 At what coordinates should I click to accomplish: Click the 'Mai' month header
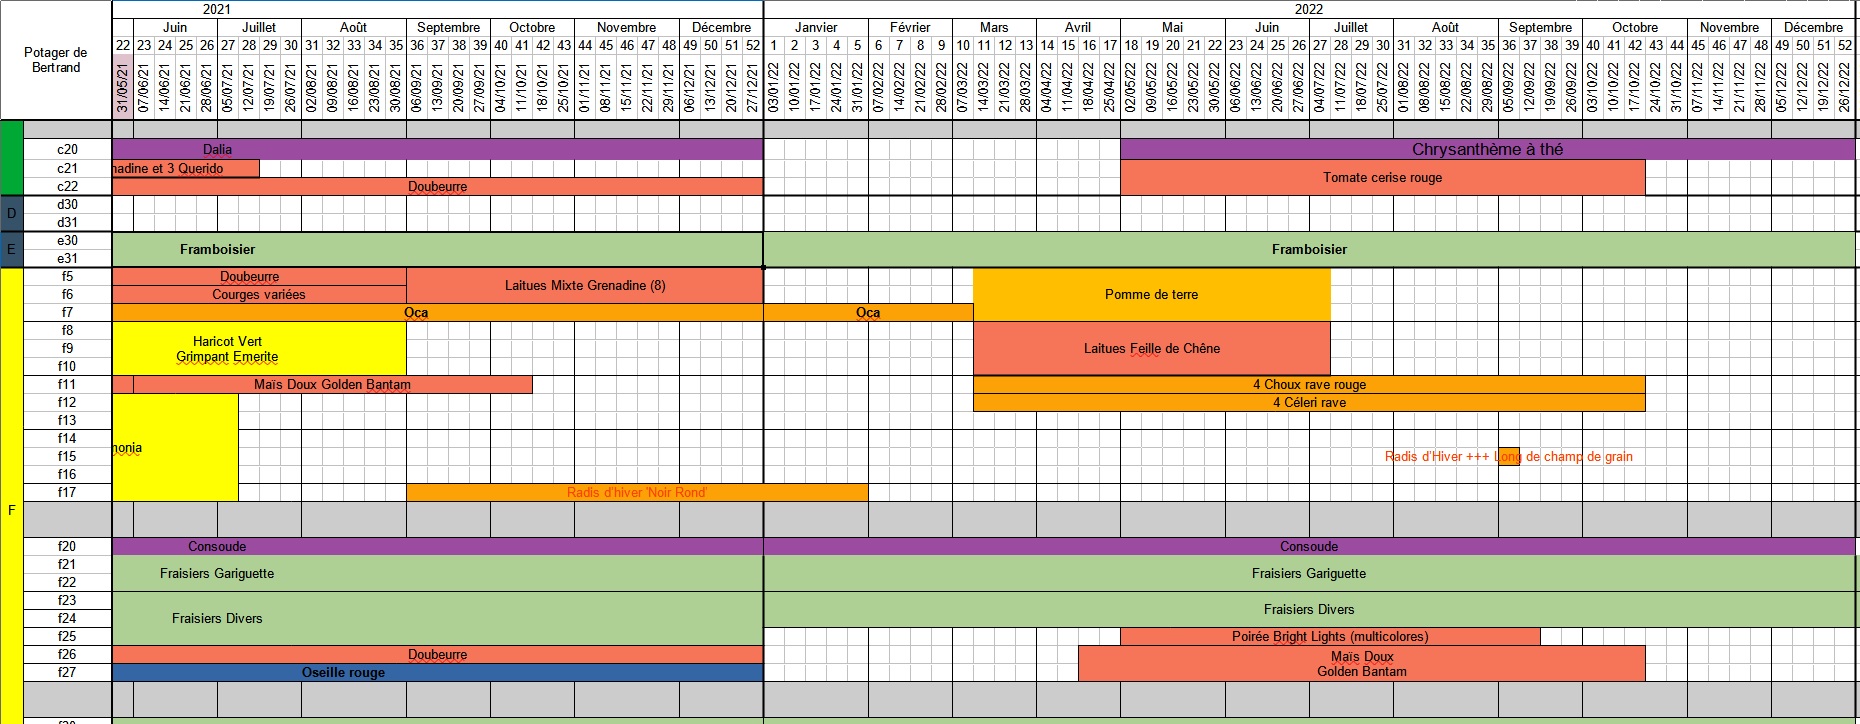point(1173,27)
